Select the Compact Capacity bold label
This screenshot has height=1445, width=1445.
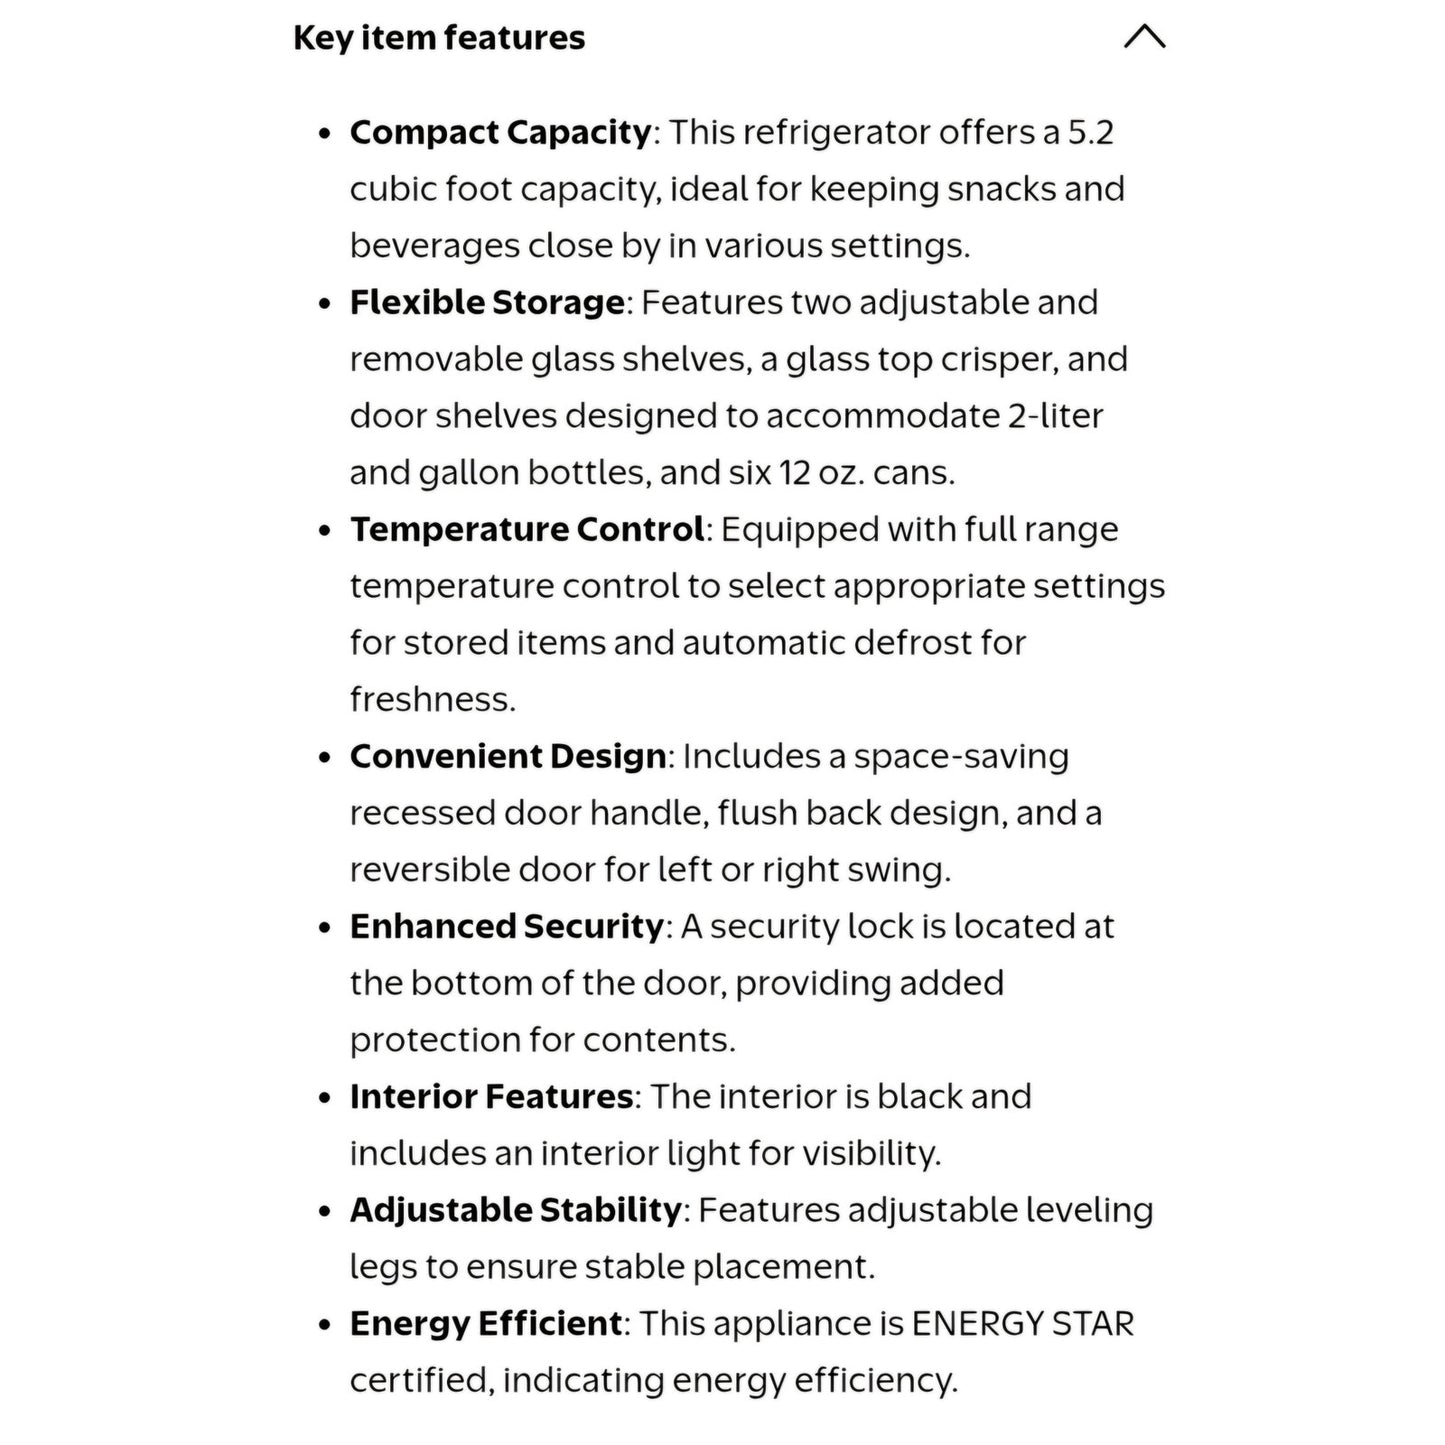pyautogui.click(x=501, y=132)
